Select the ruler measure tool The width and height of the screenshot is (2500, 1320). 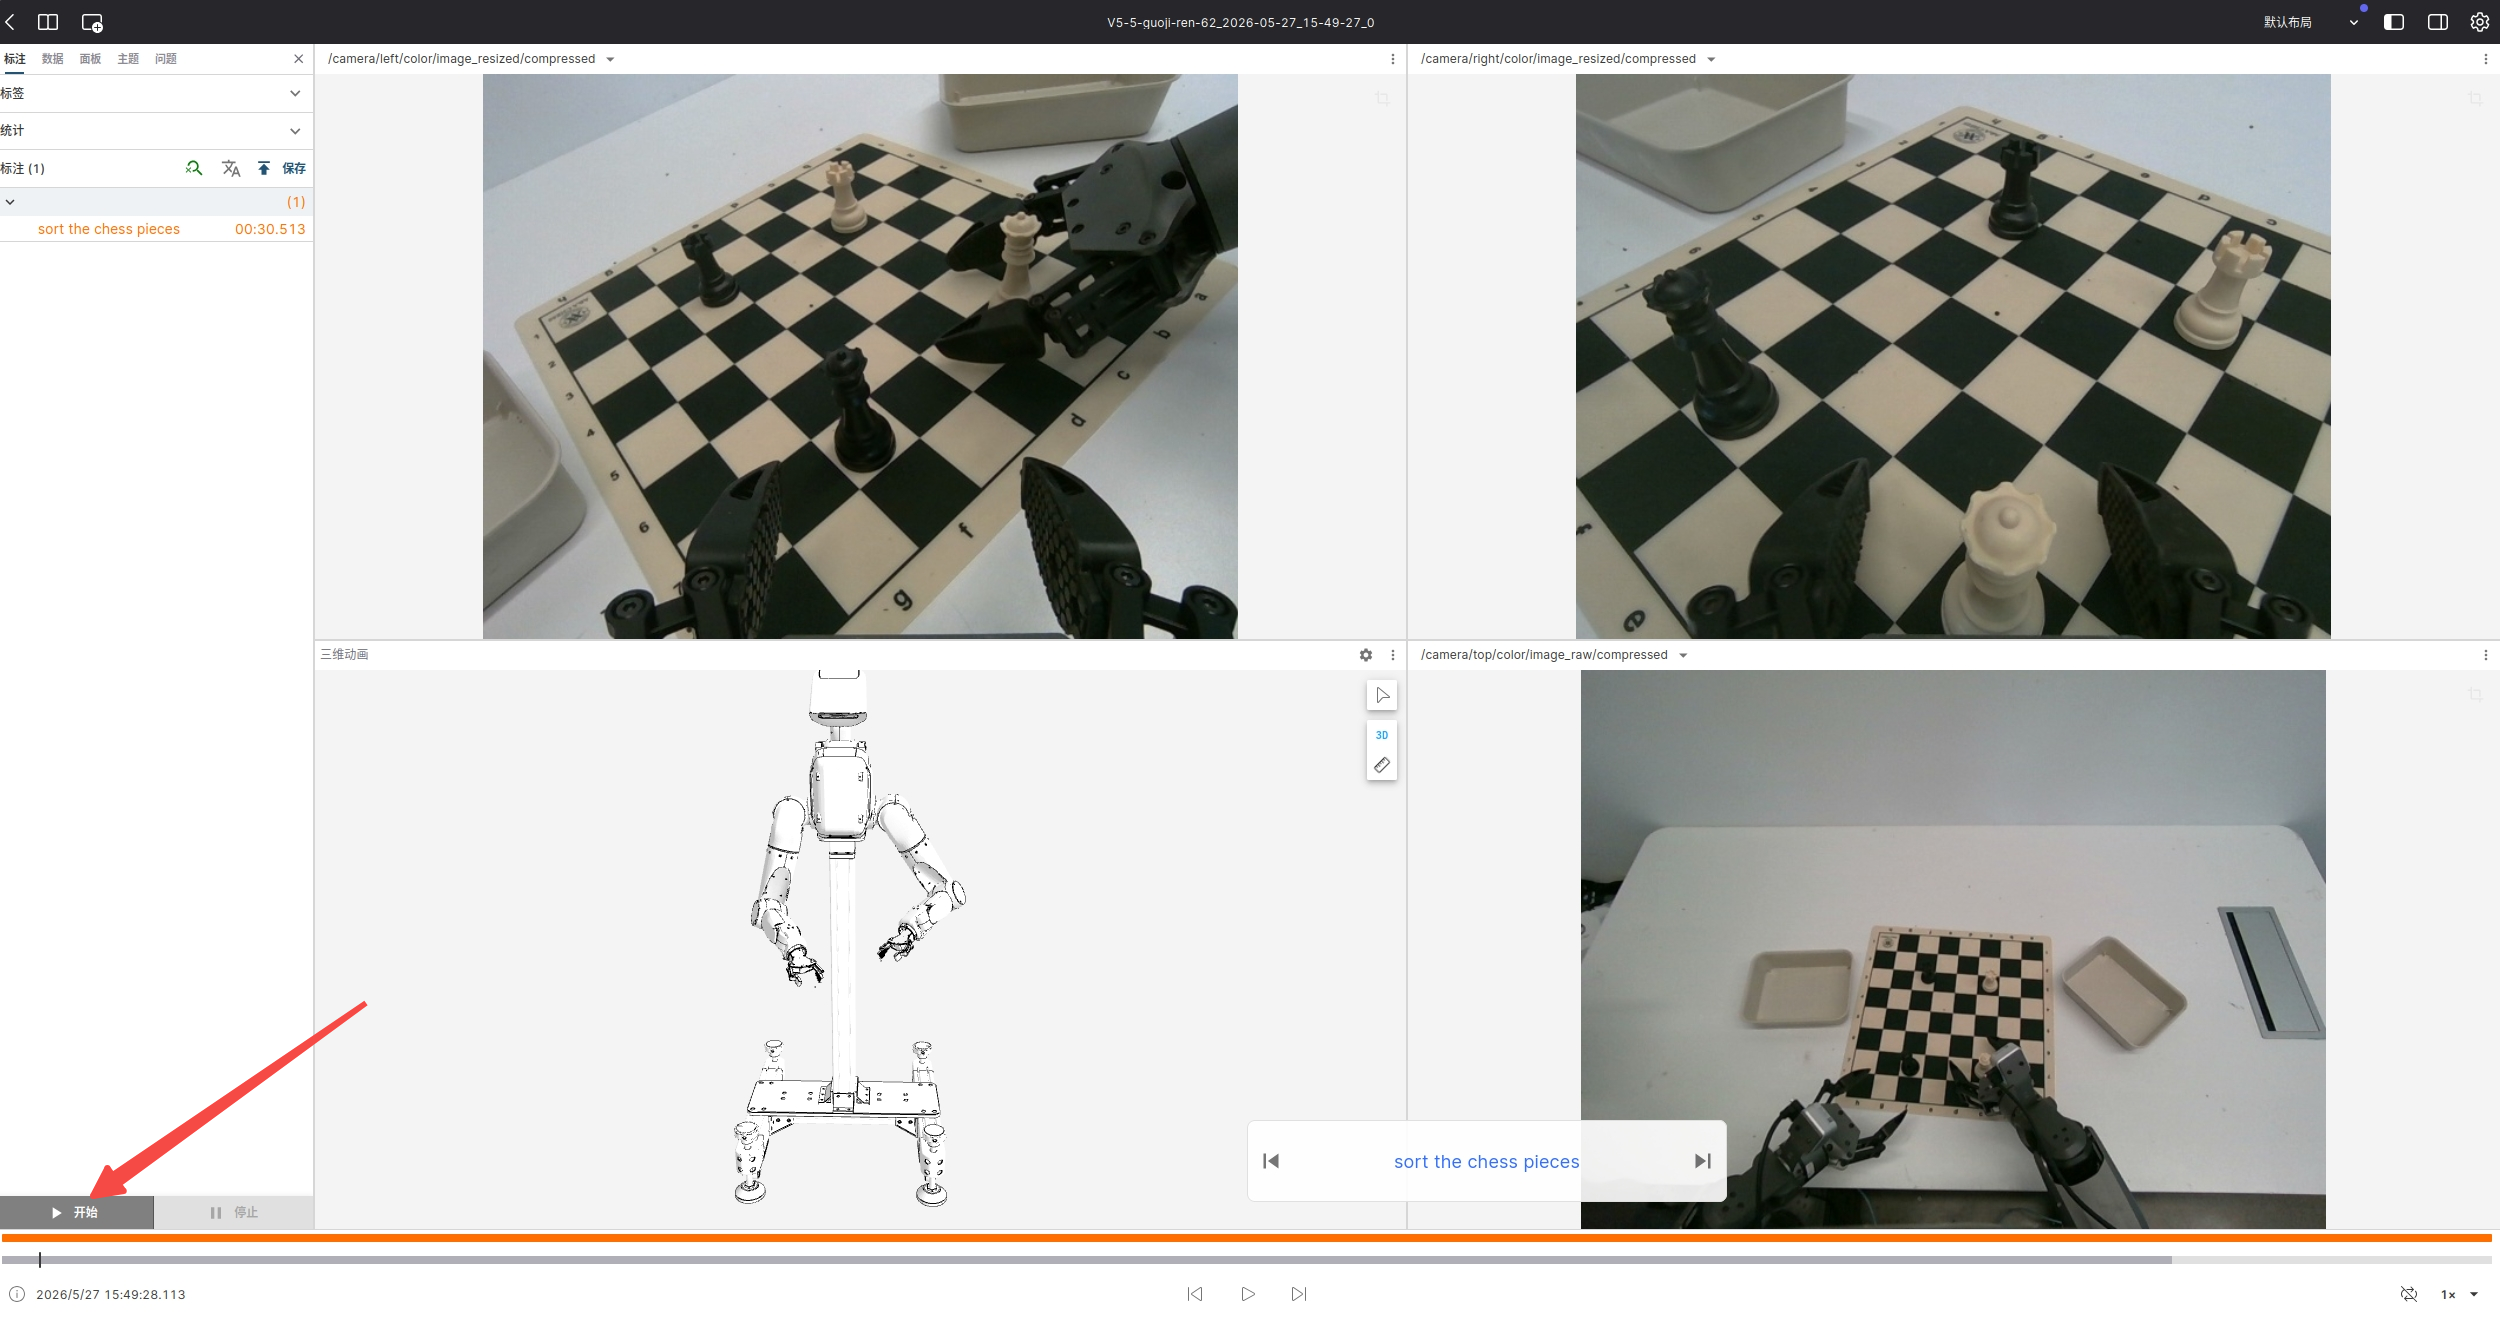point(1382,765)
